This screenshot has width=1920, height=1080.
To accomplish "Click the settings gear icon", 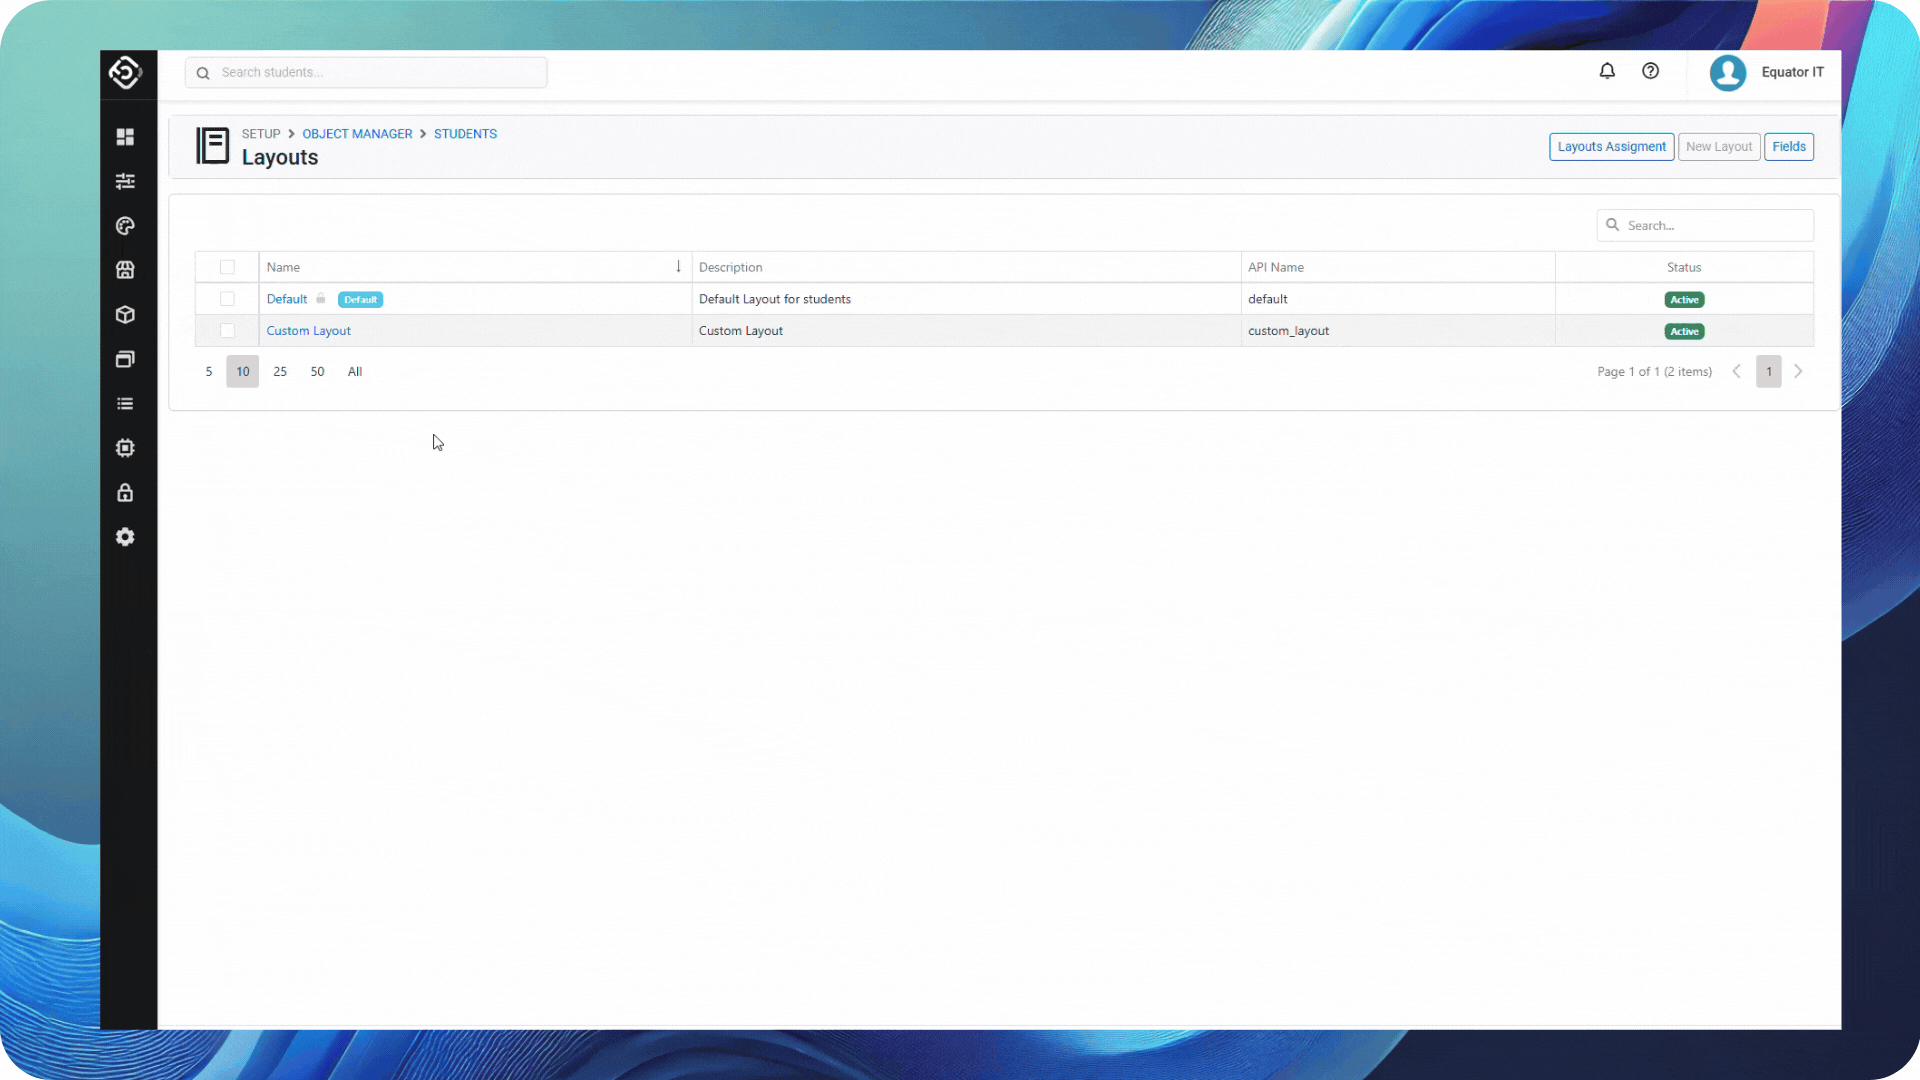I will [125, 537].
